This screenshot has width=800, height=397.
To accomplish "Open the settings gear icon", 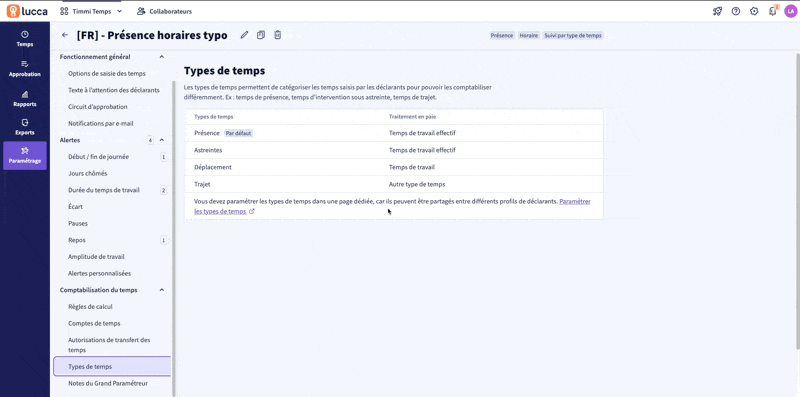I will pyautogui.click(x=754, y=11).
